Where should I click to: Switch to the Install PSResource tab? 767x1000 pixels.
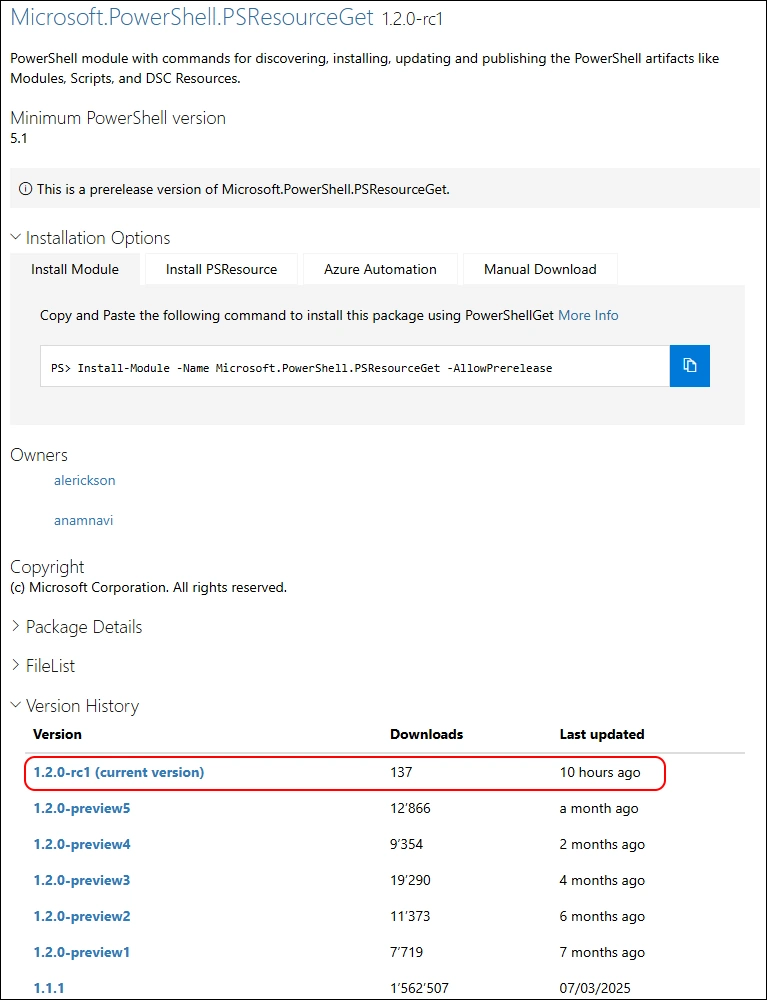[x=221, y=269]
